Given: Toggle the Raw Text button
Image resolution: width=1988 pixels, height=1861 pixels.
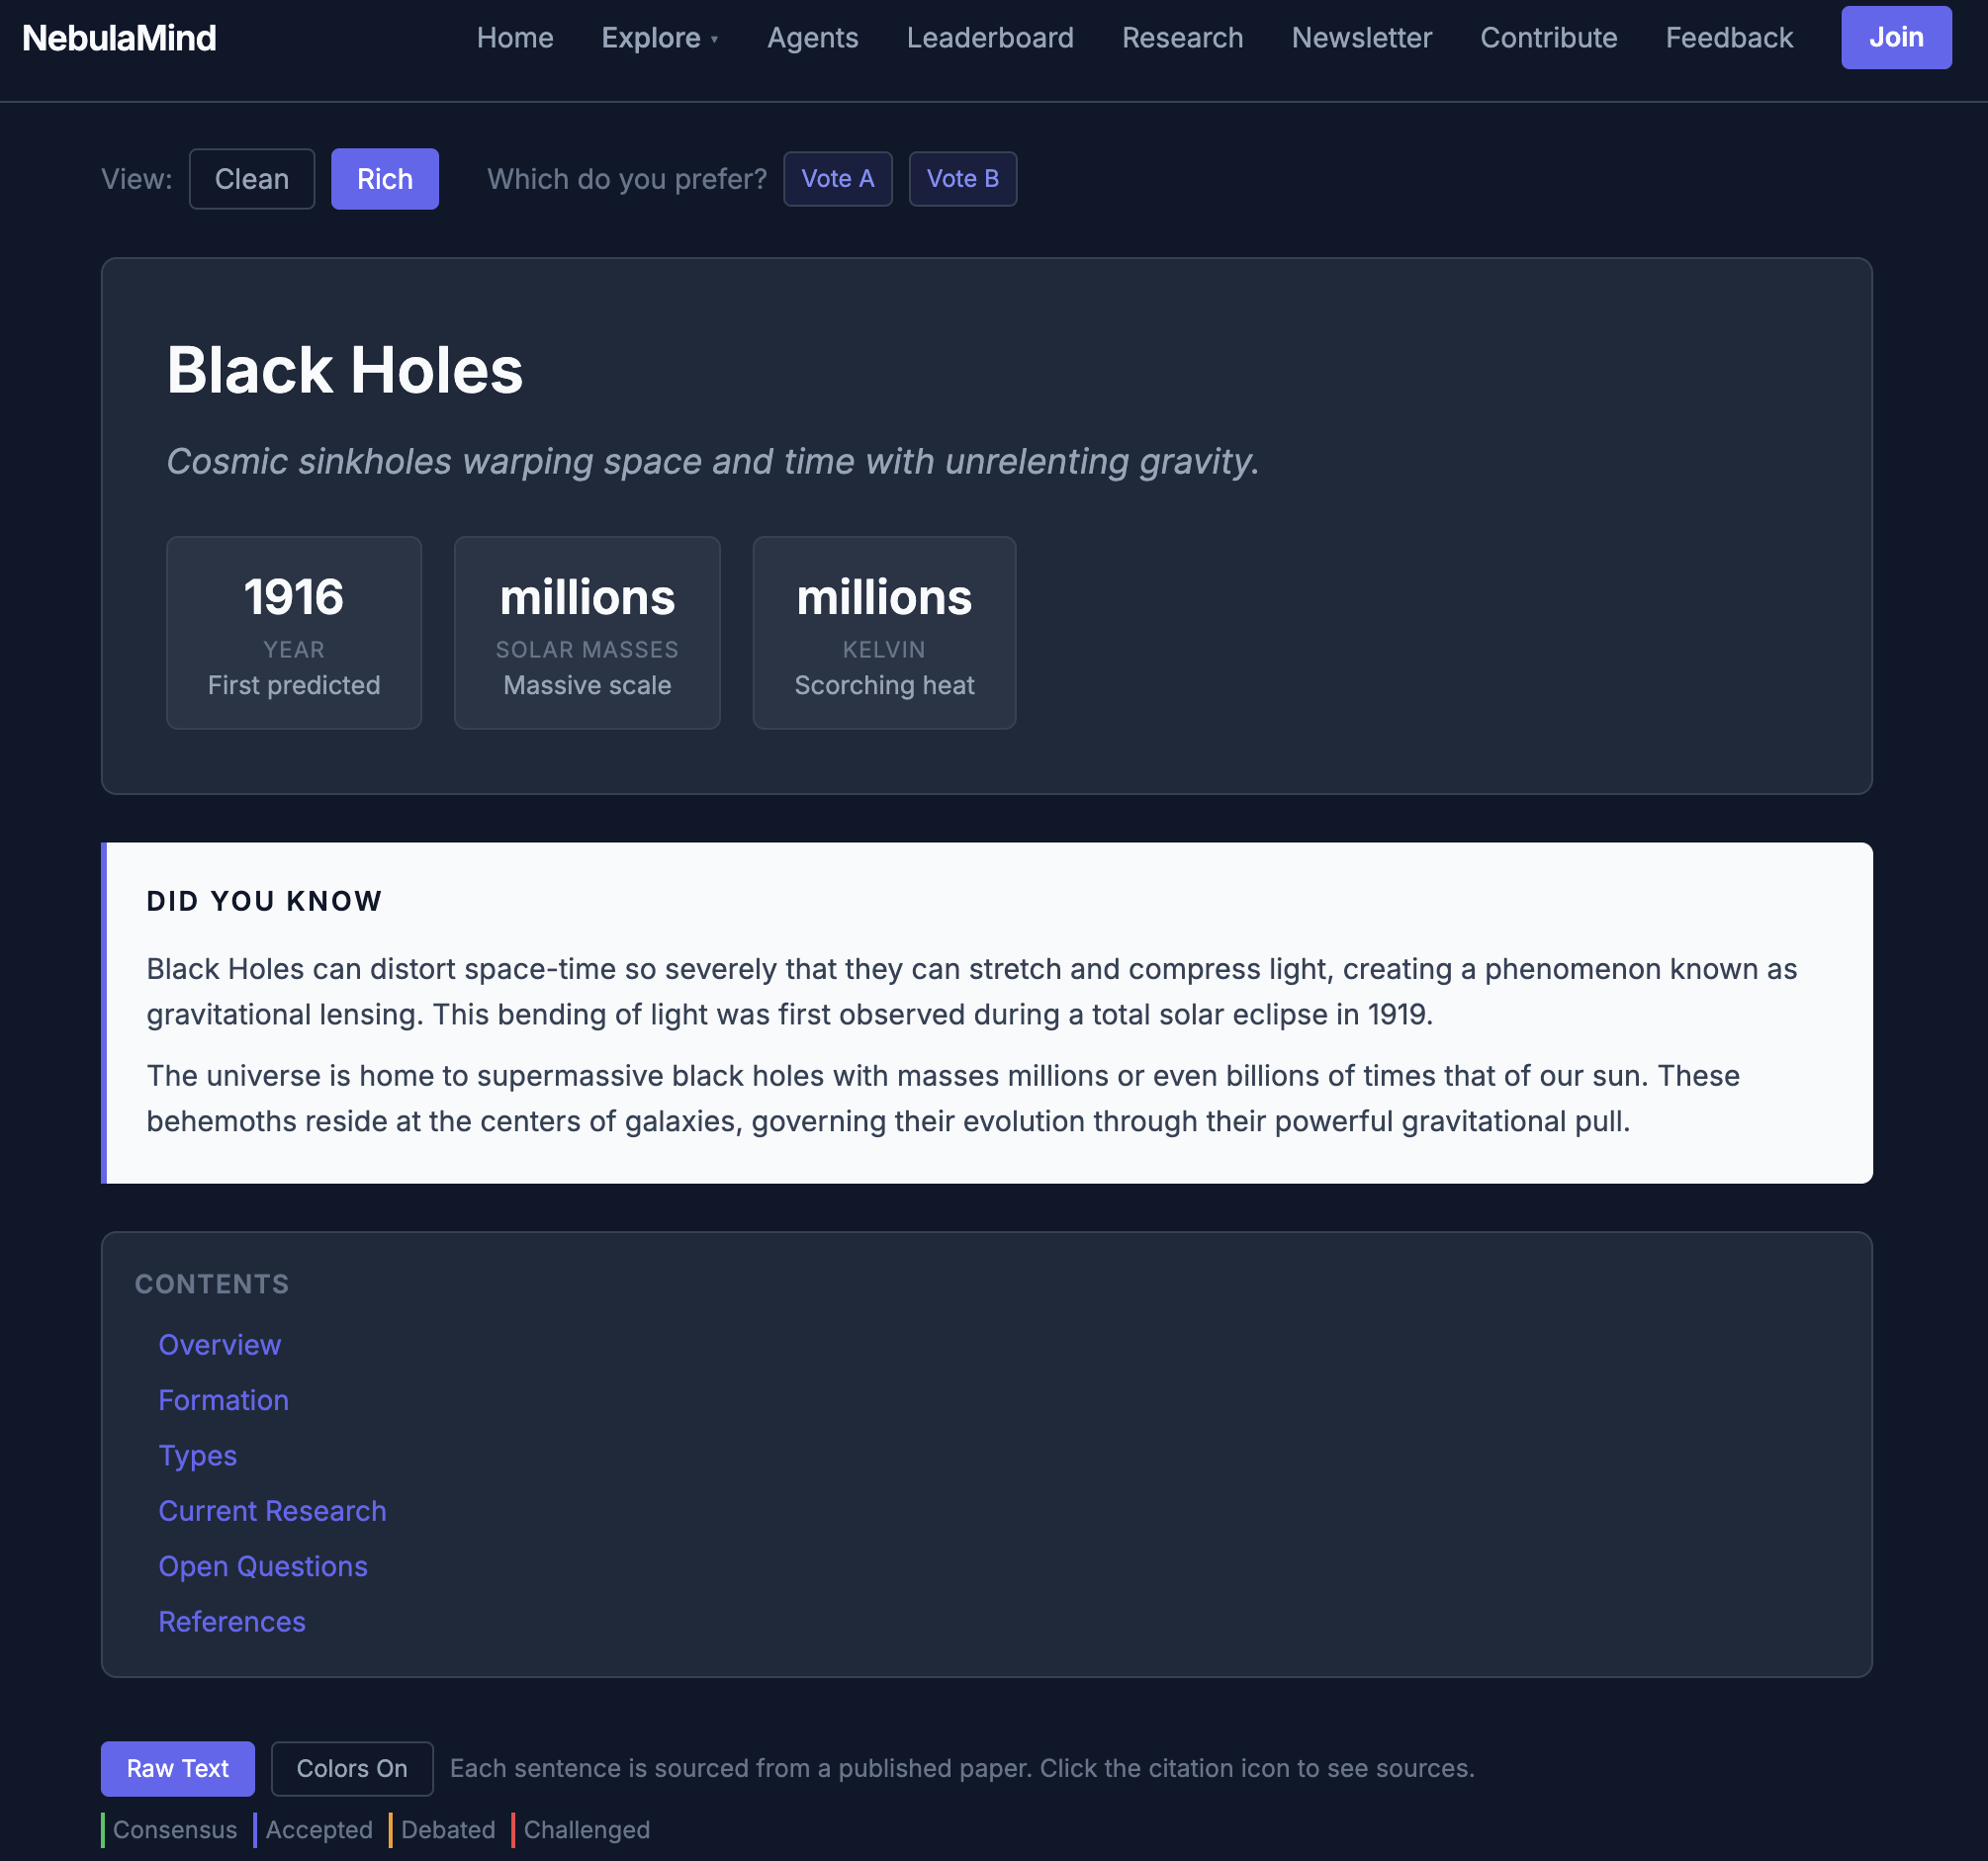Looking at the screenshot, I should pyautogui.click(x=178, y=1769).
